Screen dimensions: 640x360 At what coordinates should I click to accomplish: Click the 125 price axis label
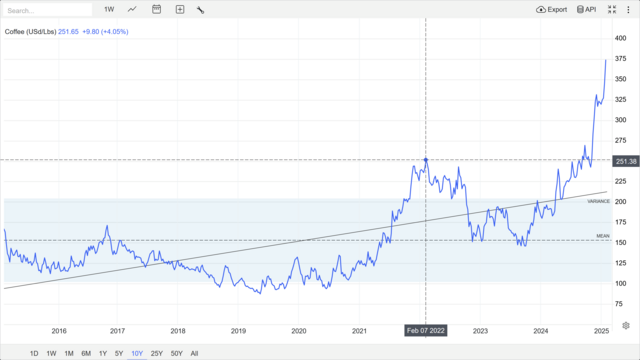620,263
